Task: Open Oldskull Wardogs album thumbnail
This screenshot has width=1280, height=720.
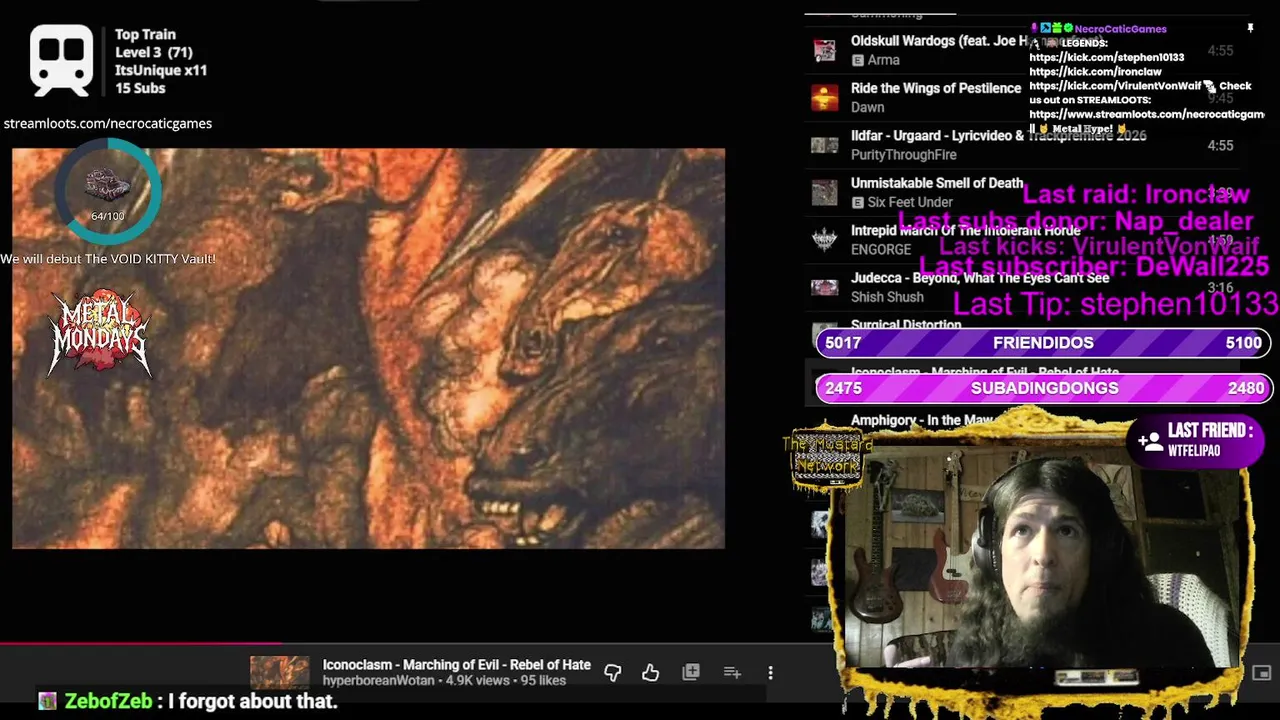Action: 824,50
